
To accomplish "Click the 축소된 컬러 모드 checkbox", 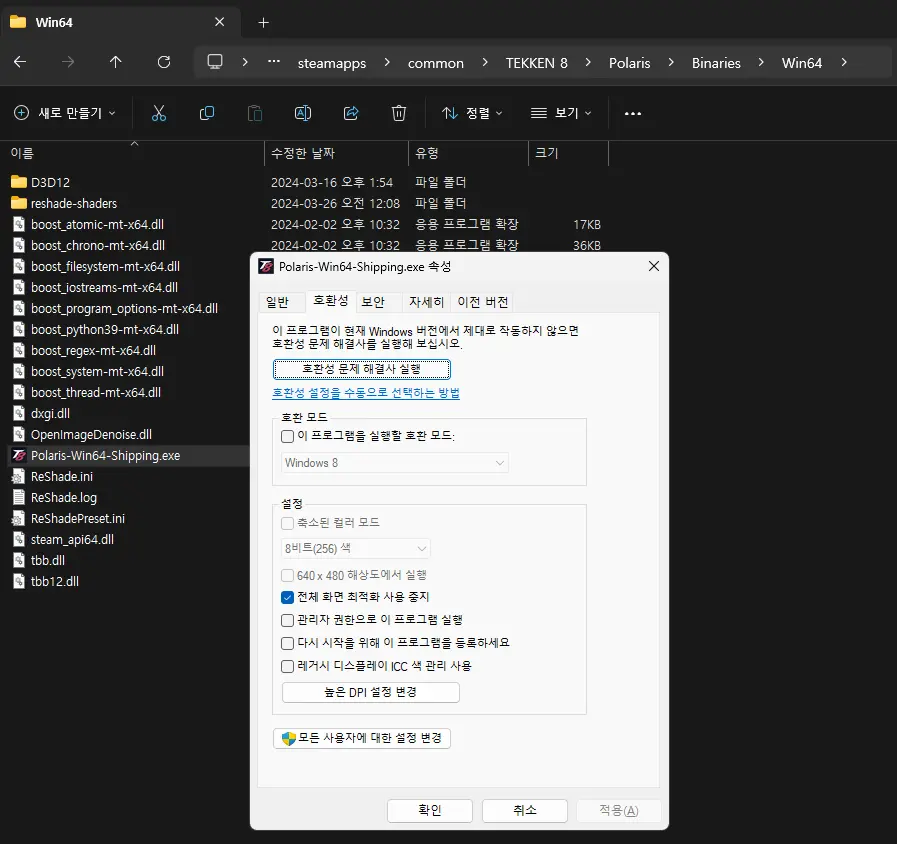I will coord(287,523).
